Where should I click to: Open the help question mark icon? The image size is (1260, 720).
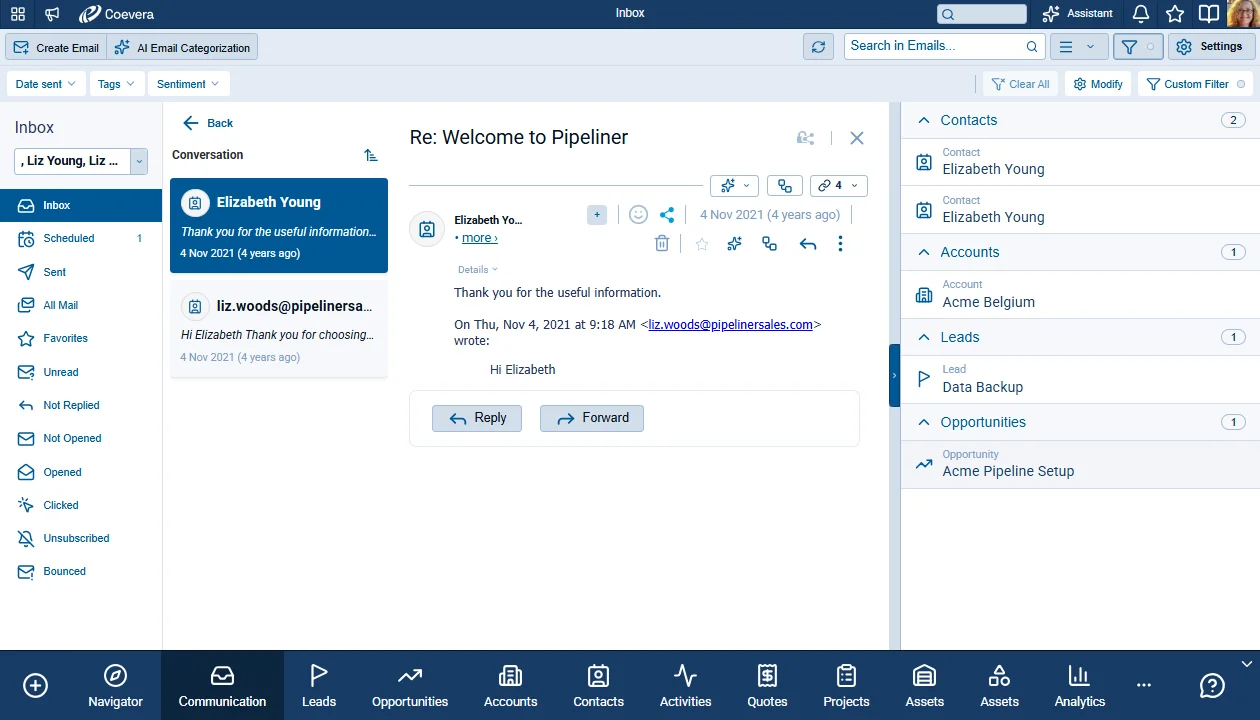coord(1212,685)
